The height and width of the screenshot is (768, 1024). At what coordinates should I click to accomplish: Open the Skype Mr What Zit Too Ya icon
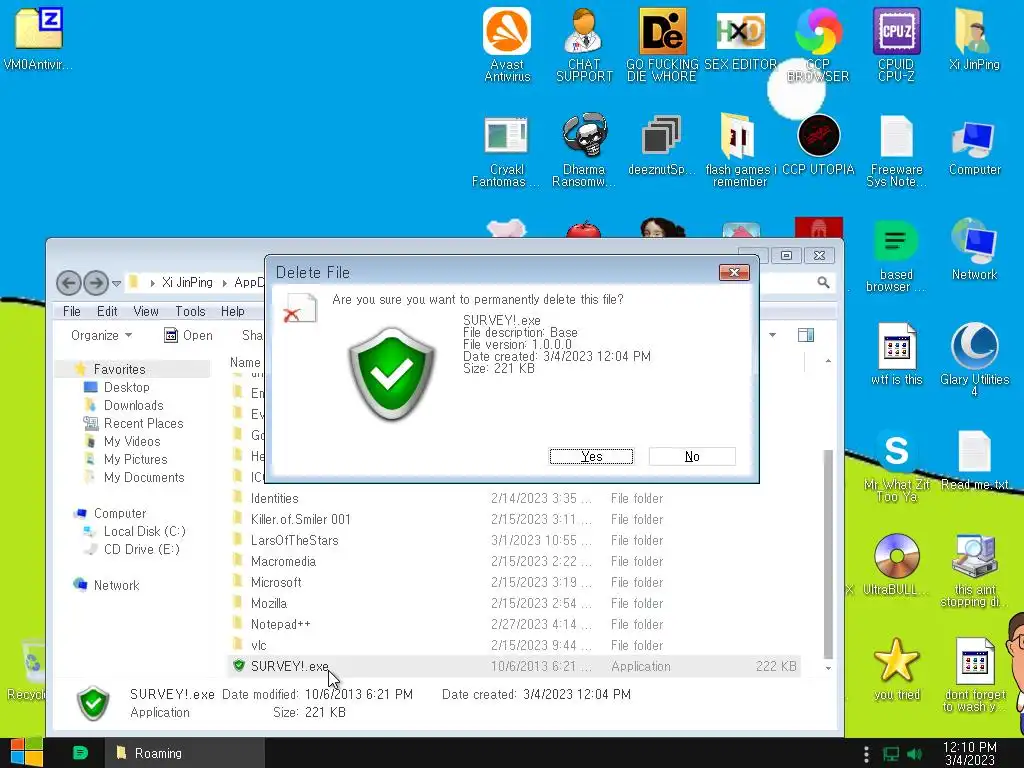tap(896, 466)
